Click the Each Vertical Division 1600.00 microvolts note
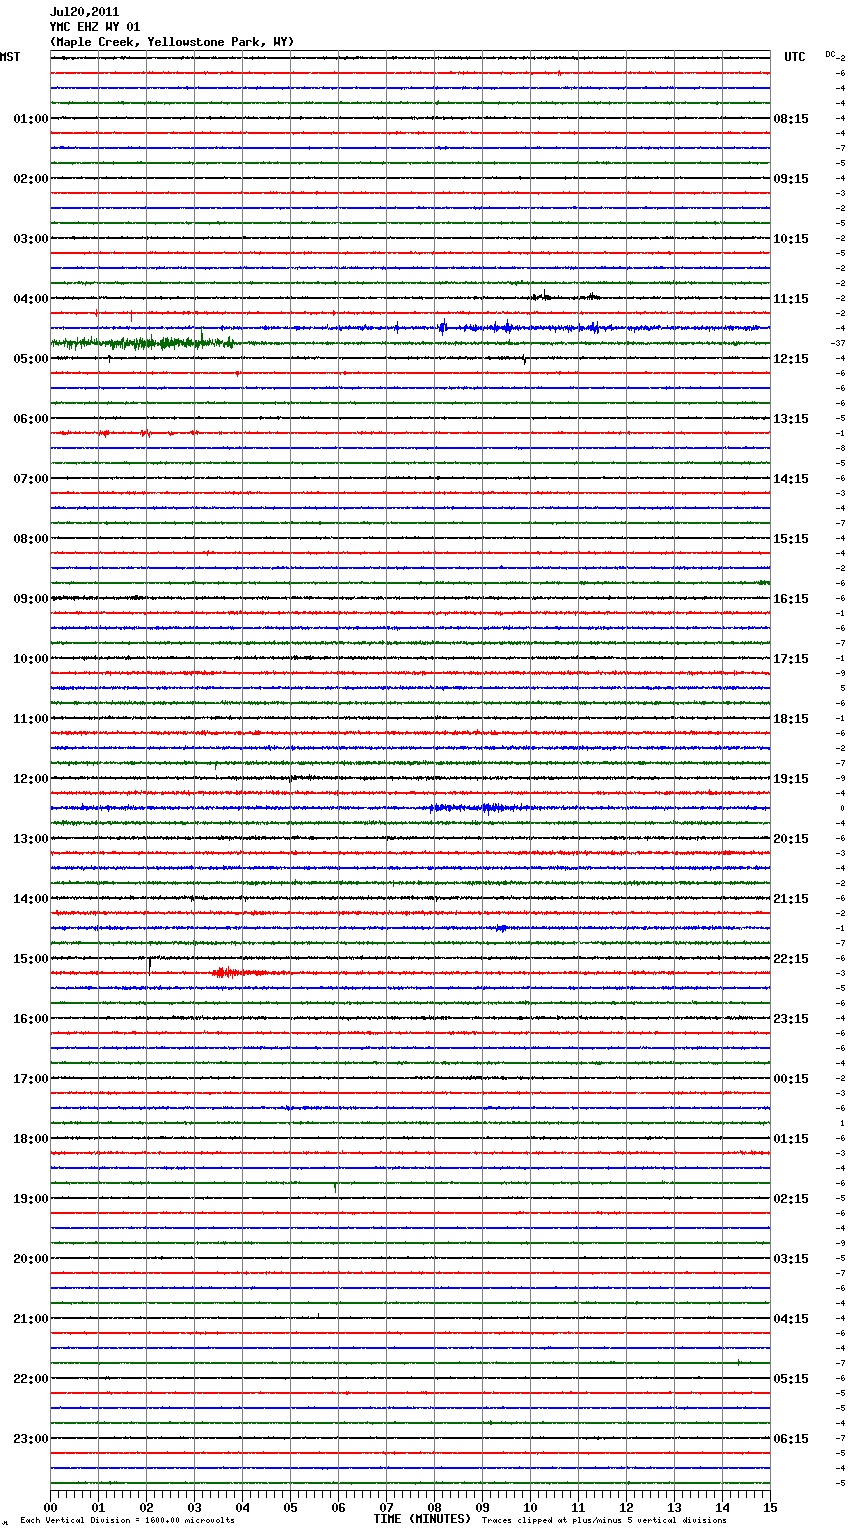 127,1520
